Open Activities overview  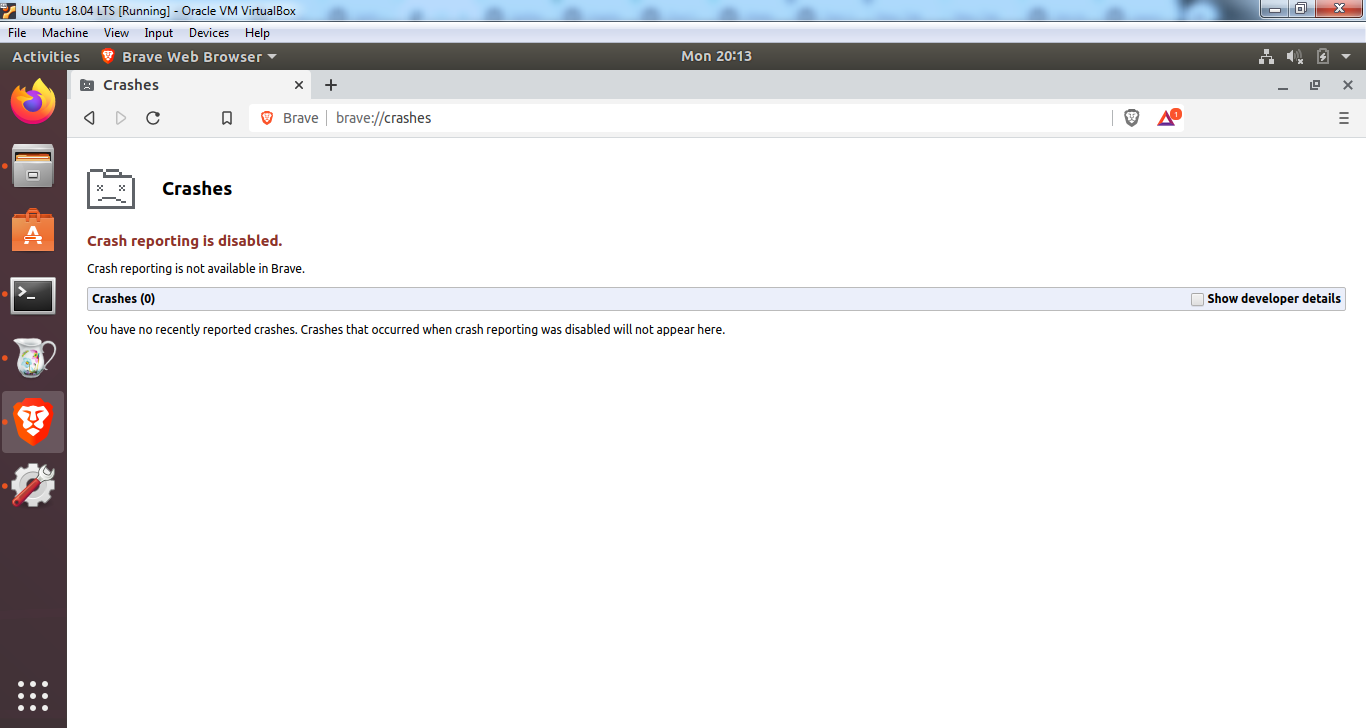click(46, 57)
